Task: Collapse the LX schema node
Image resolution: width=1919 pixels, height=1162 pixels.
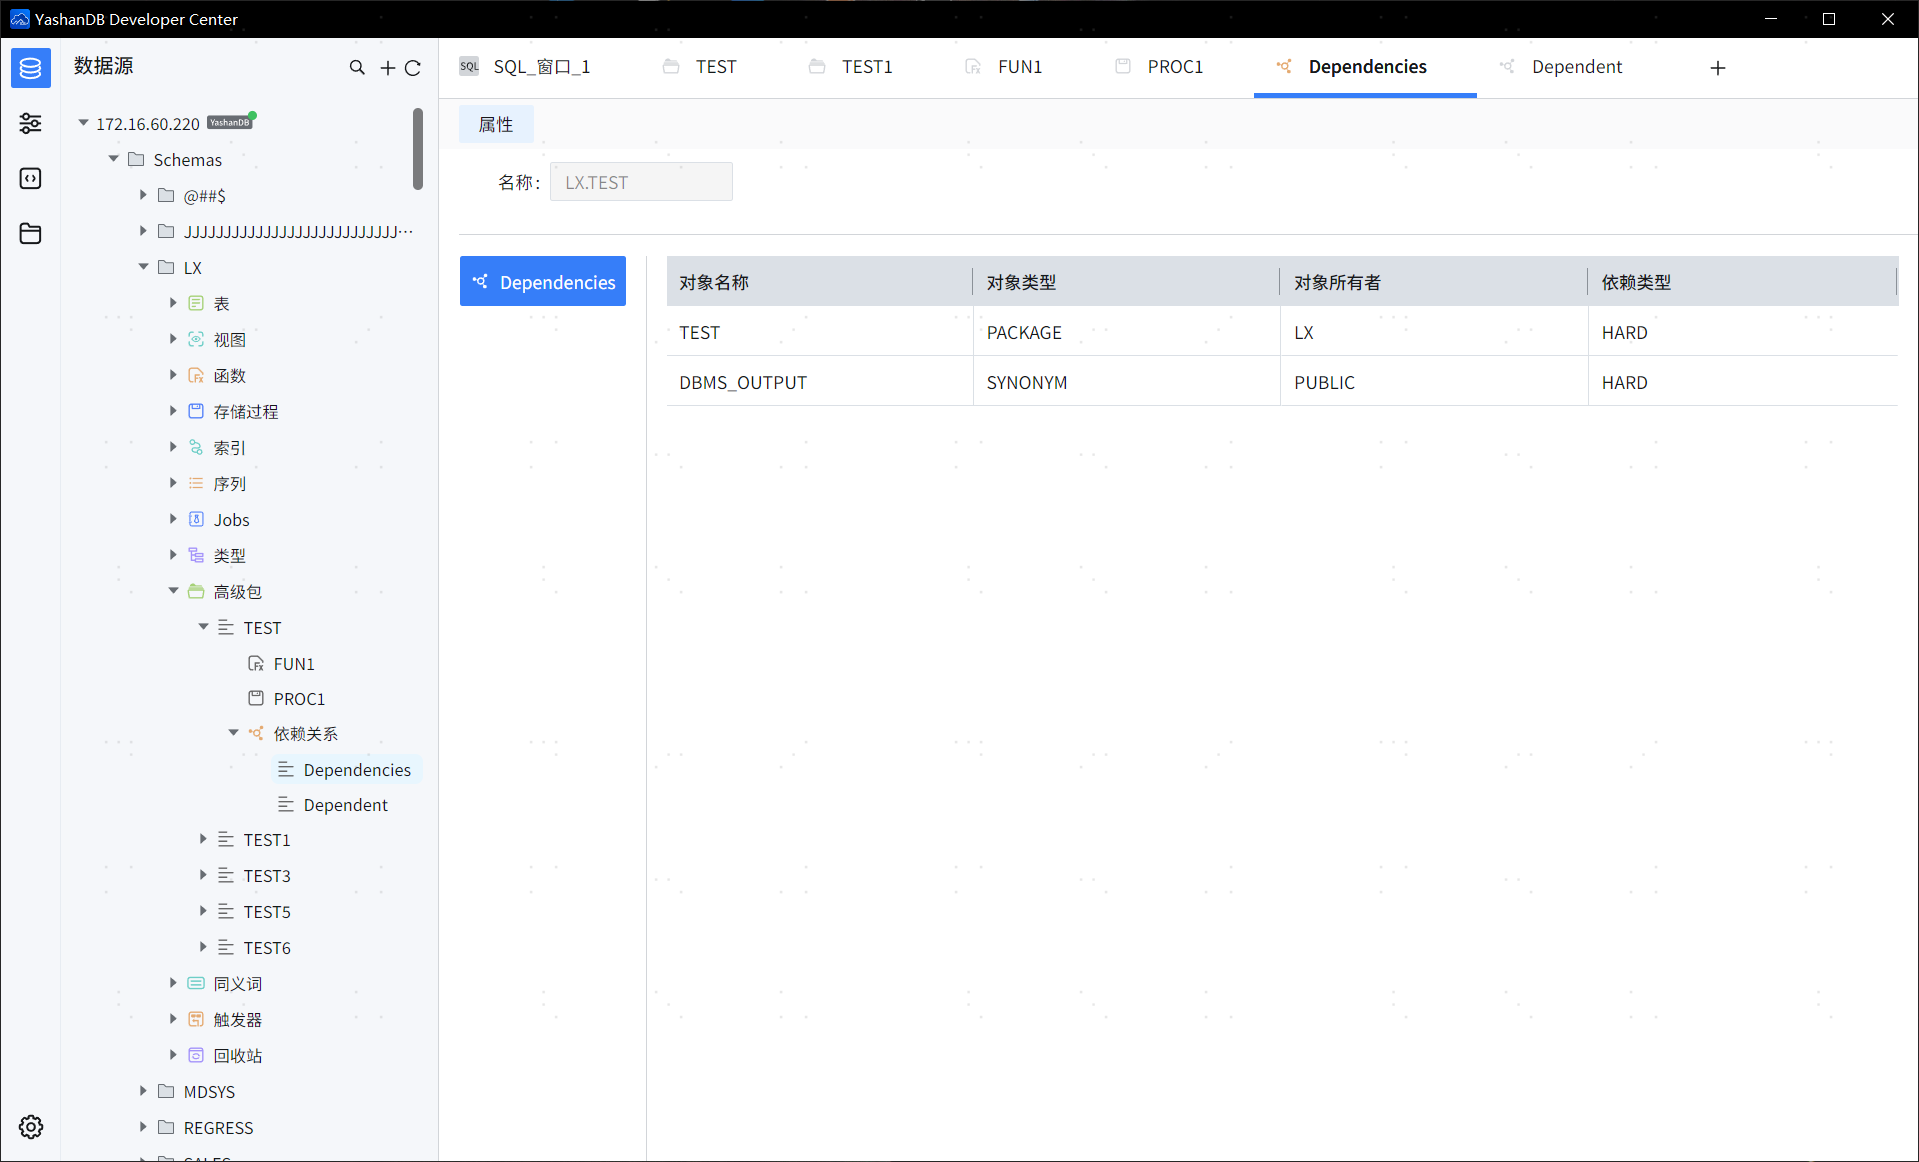Action: pyautogui.click(x=143, y=267)
